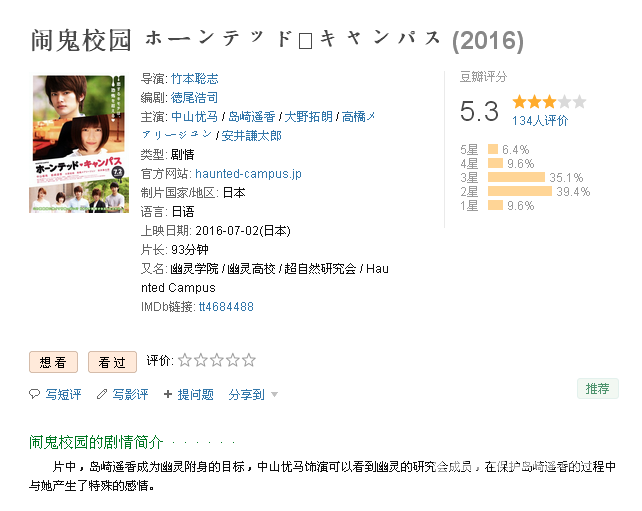Select the second rating star

(201, 360)
